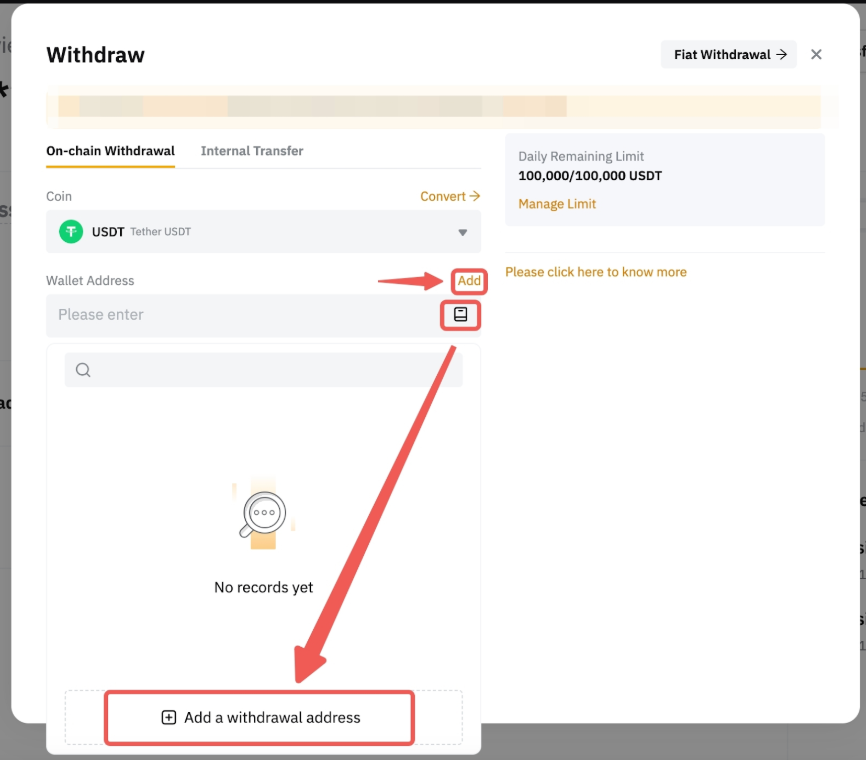Click 'Please click here to know more'
Screen dimensions: 866x760
point(596,272)
